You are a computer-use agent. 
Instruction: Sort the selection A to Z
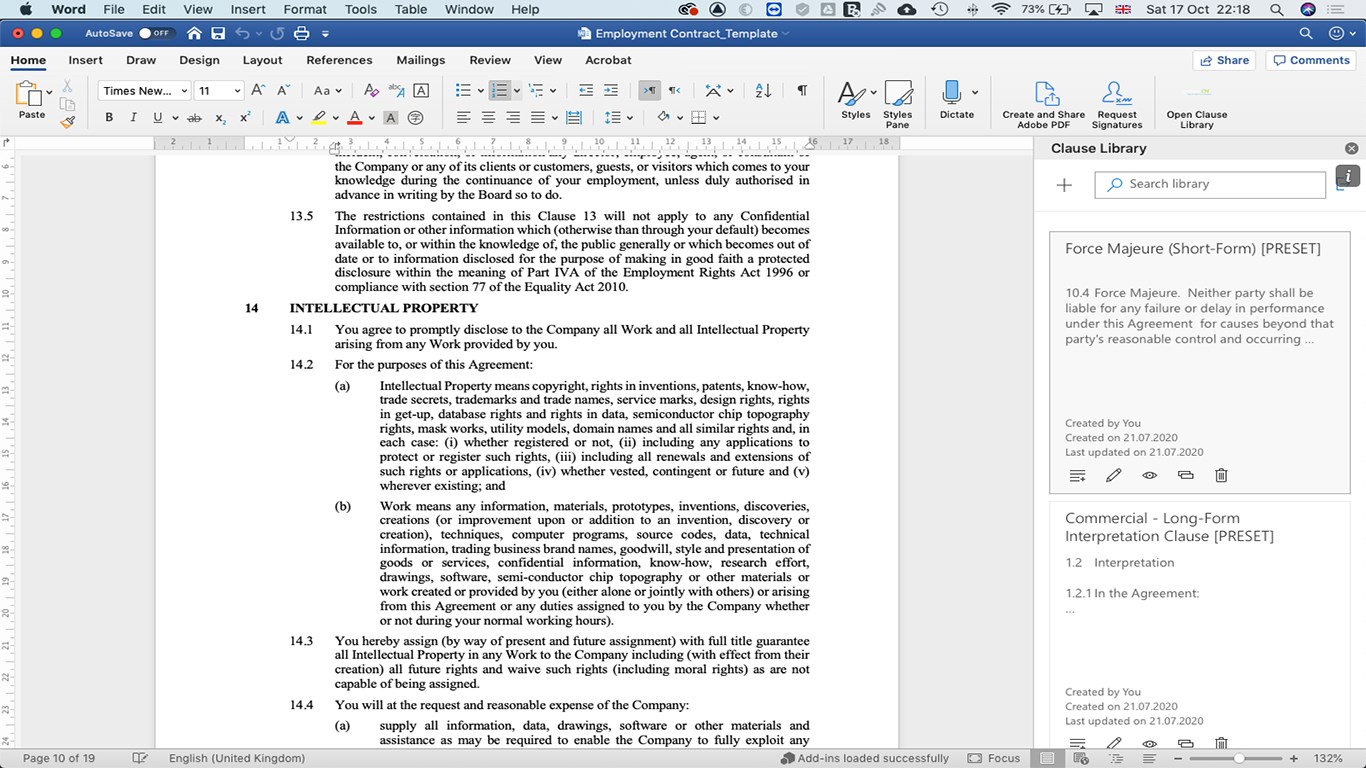click(763, 90)
